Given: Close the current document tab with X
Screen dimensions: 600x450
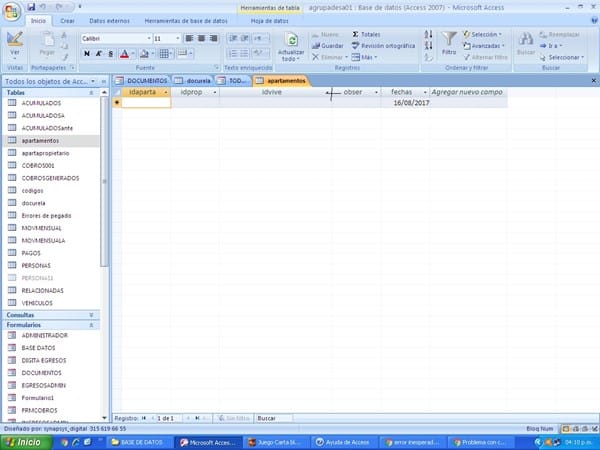Looking at the screenshot, I should coord(593,81).
